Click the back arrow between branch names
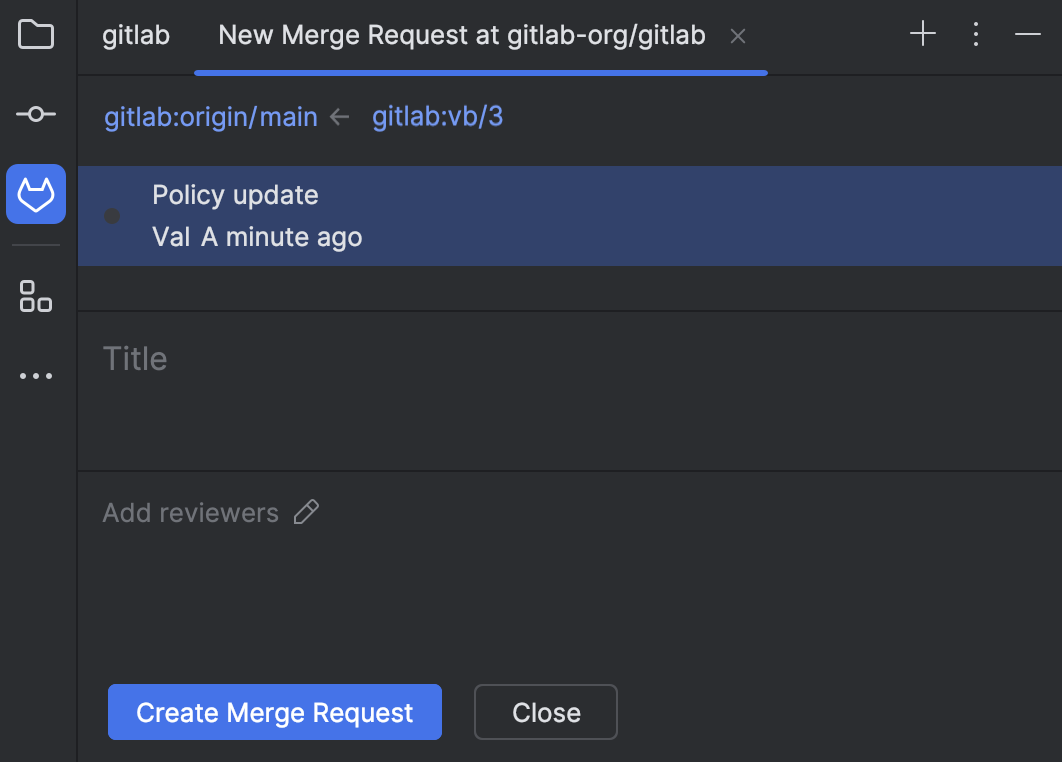This screenshot has width=1062, height=762. (339, 116)
